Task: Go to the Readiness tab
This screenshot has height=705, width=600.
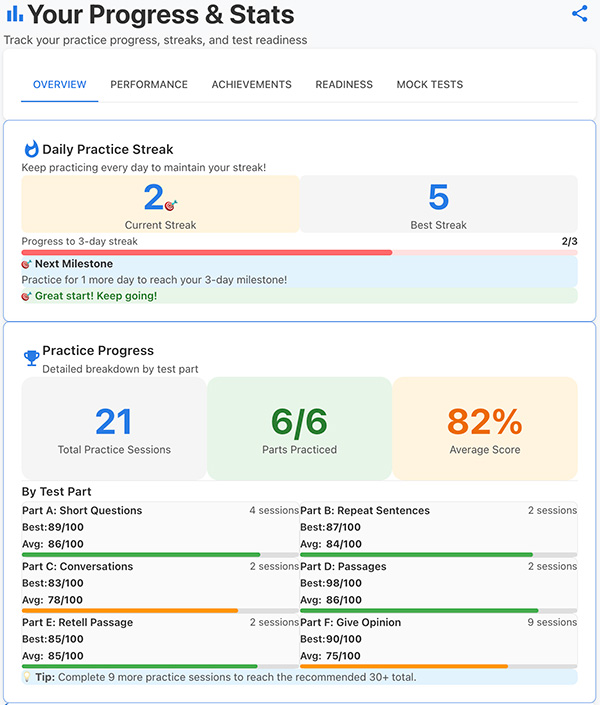Action: [344, 85]
